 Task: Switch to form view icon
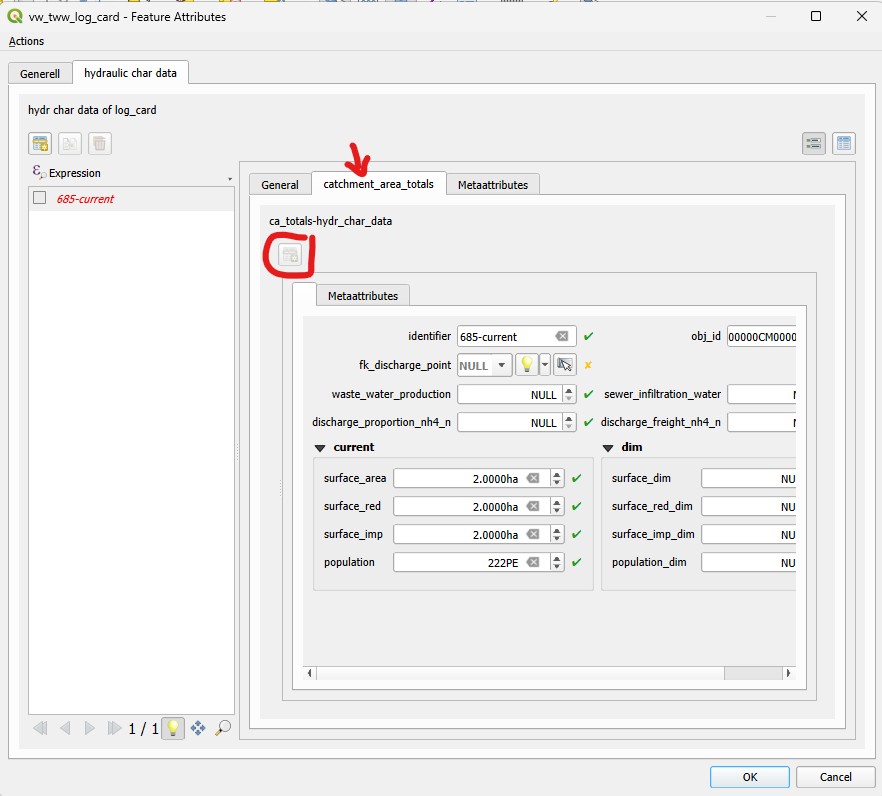click(814, 143)
